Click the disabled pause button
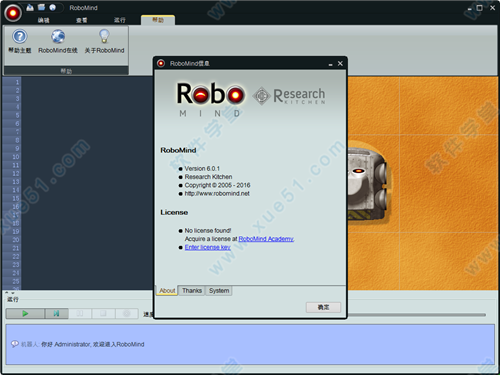This screenshot has width=500, height=375. pos(80,313)
